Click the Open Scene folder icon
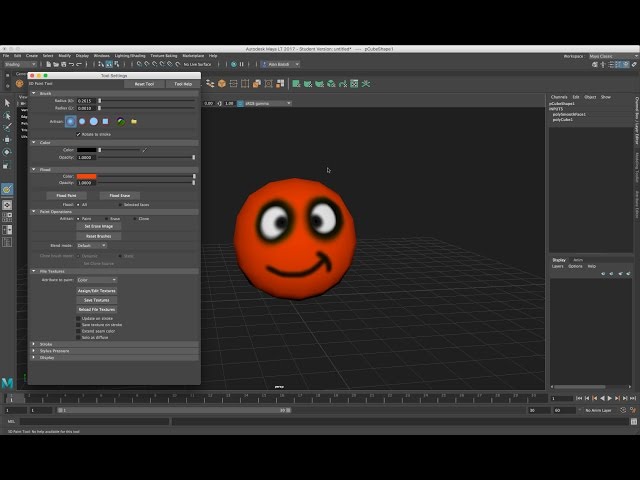 click(x=56, y=64)
